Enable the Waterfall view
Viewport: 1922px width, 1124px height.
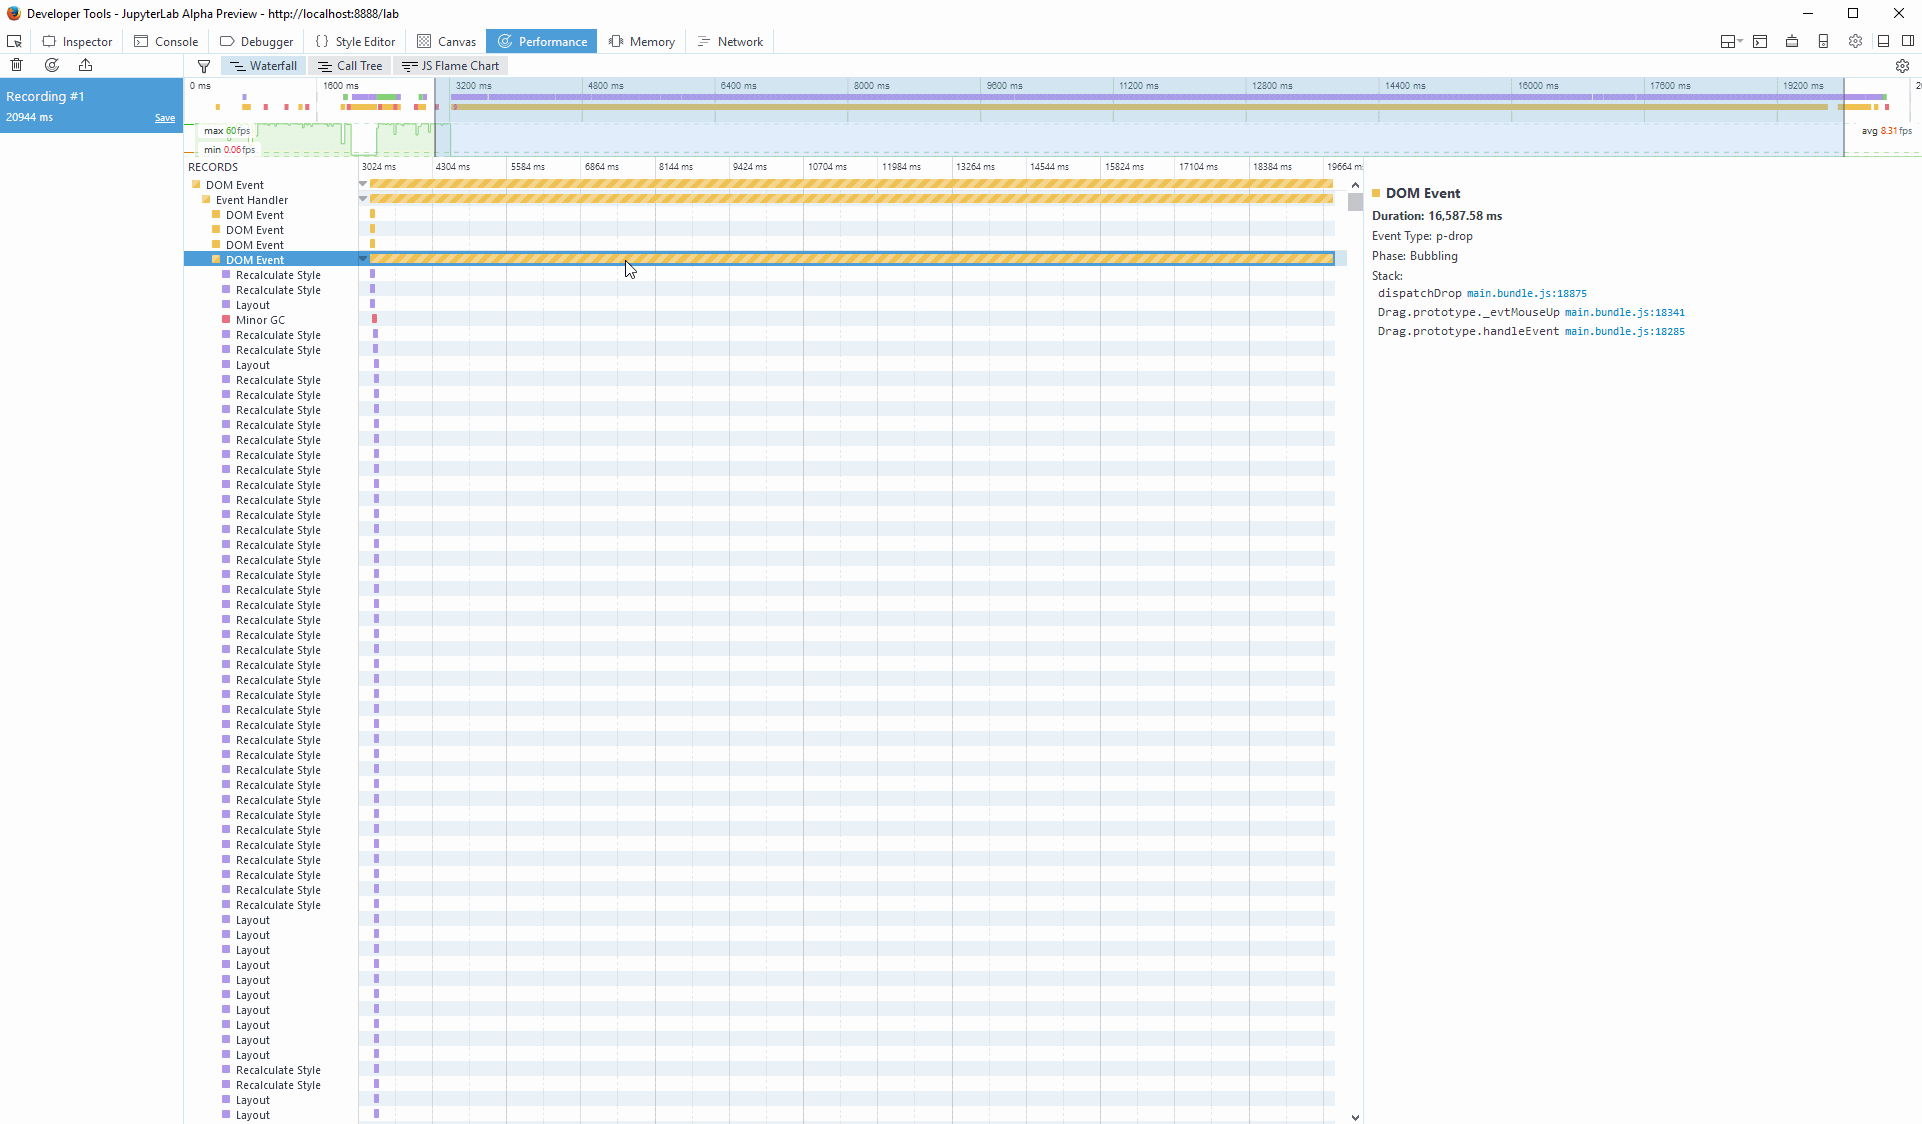(x=262, y=65)
